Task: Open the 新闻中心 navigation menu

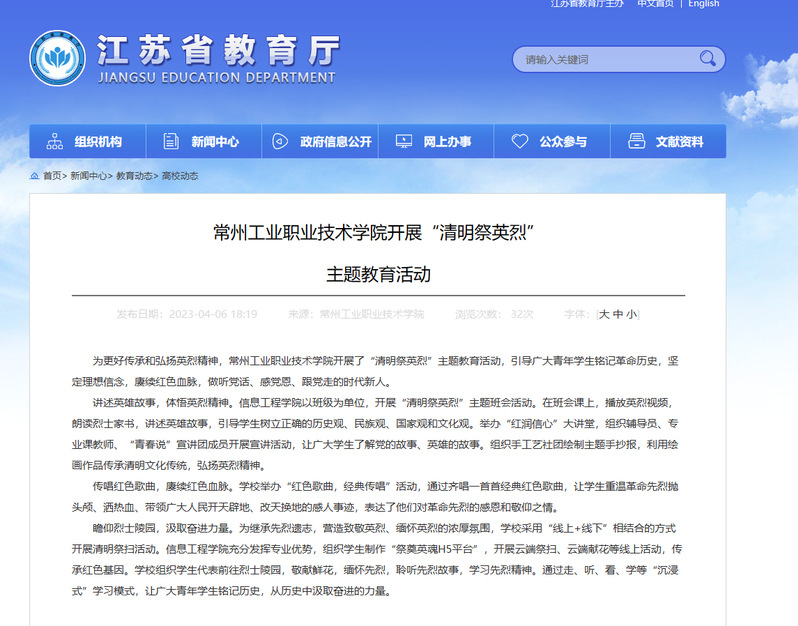Action: click(215, 142)
